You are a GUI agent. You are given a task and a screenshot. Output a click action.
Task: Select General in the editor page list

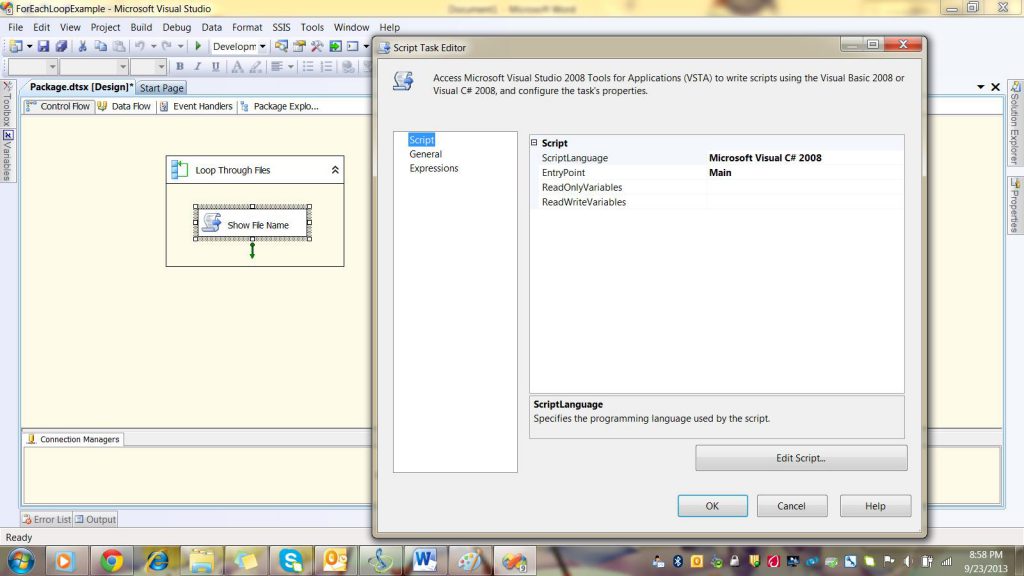coord(425,154)
